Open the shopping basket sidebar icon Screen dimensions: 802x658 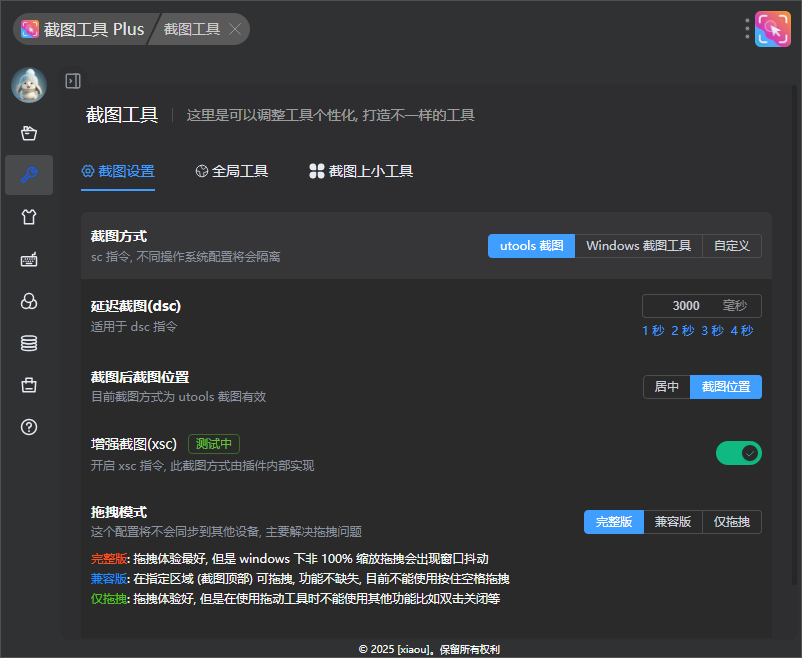click(29, 133)
